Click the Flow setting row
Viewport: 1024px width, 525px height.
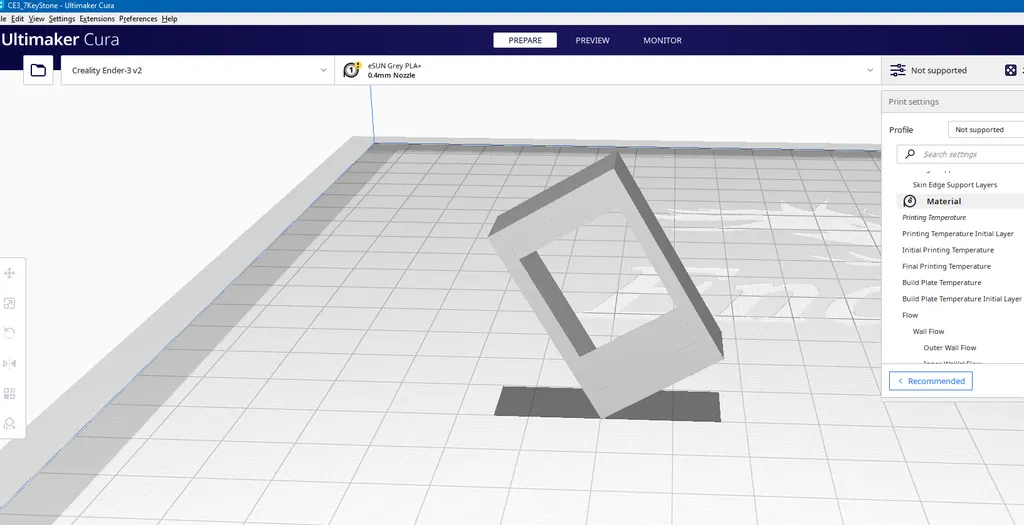[910, 315]
